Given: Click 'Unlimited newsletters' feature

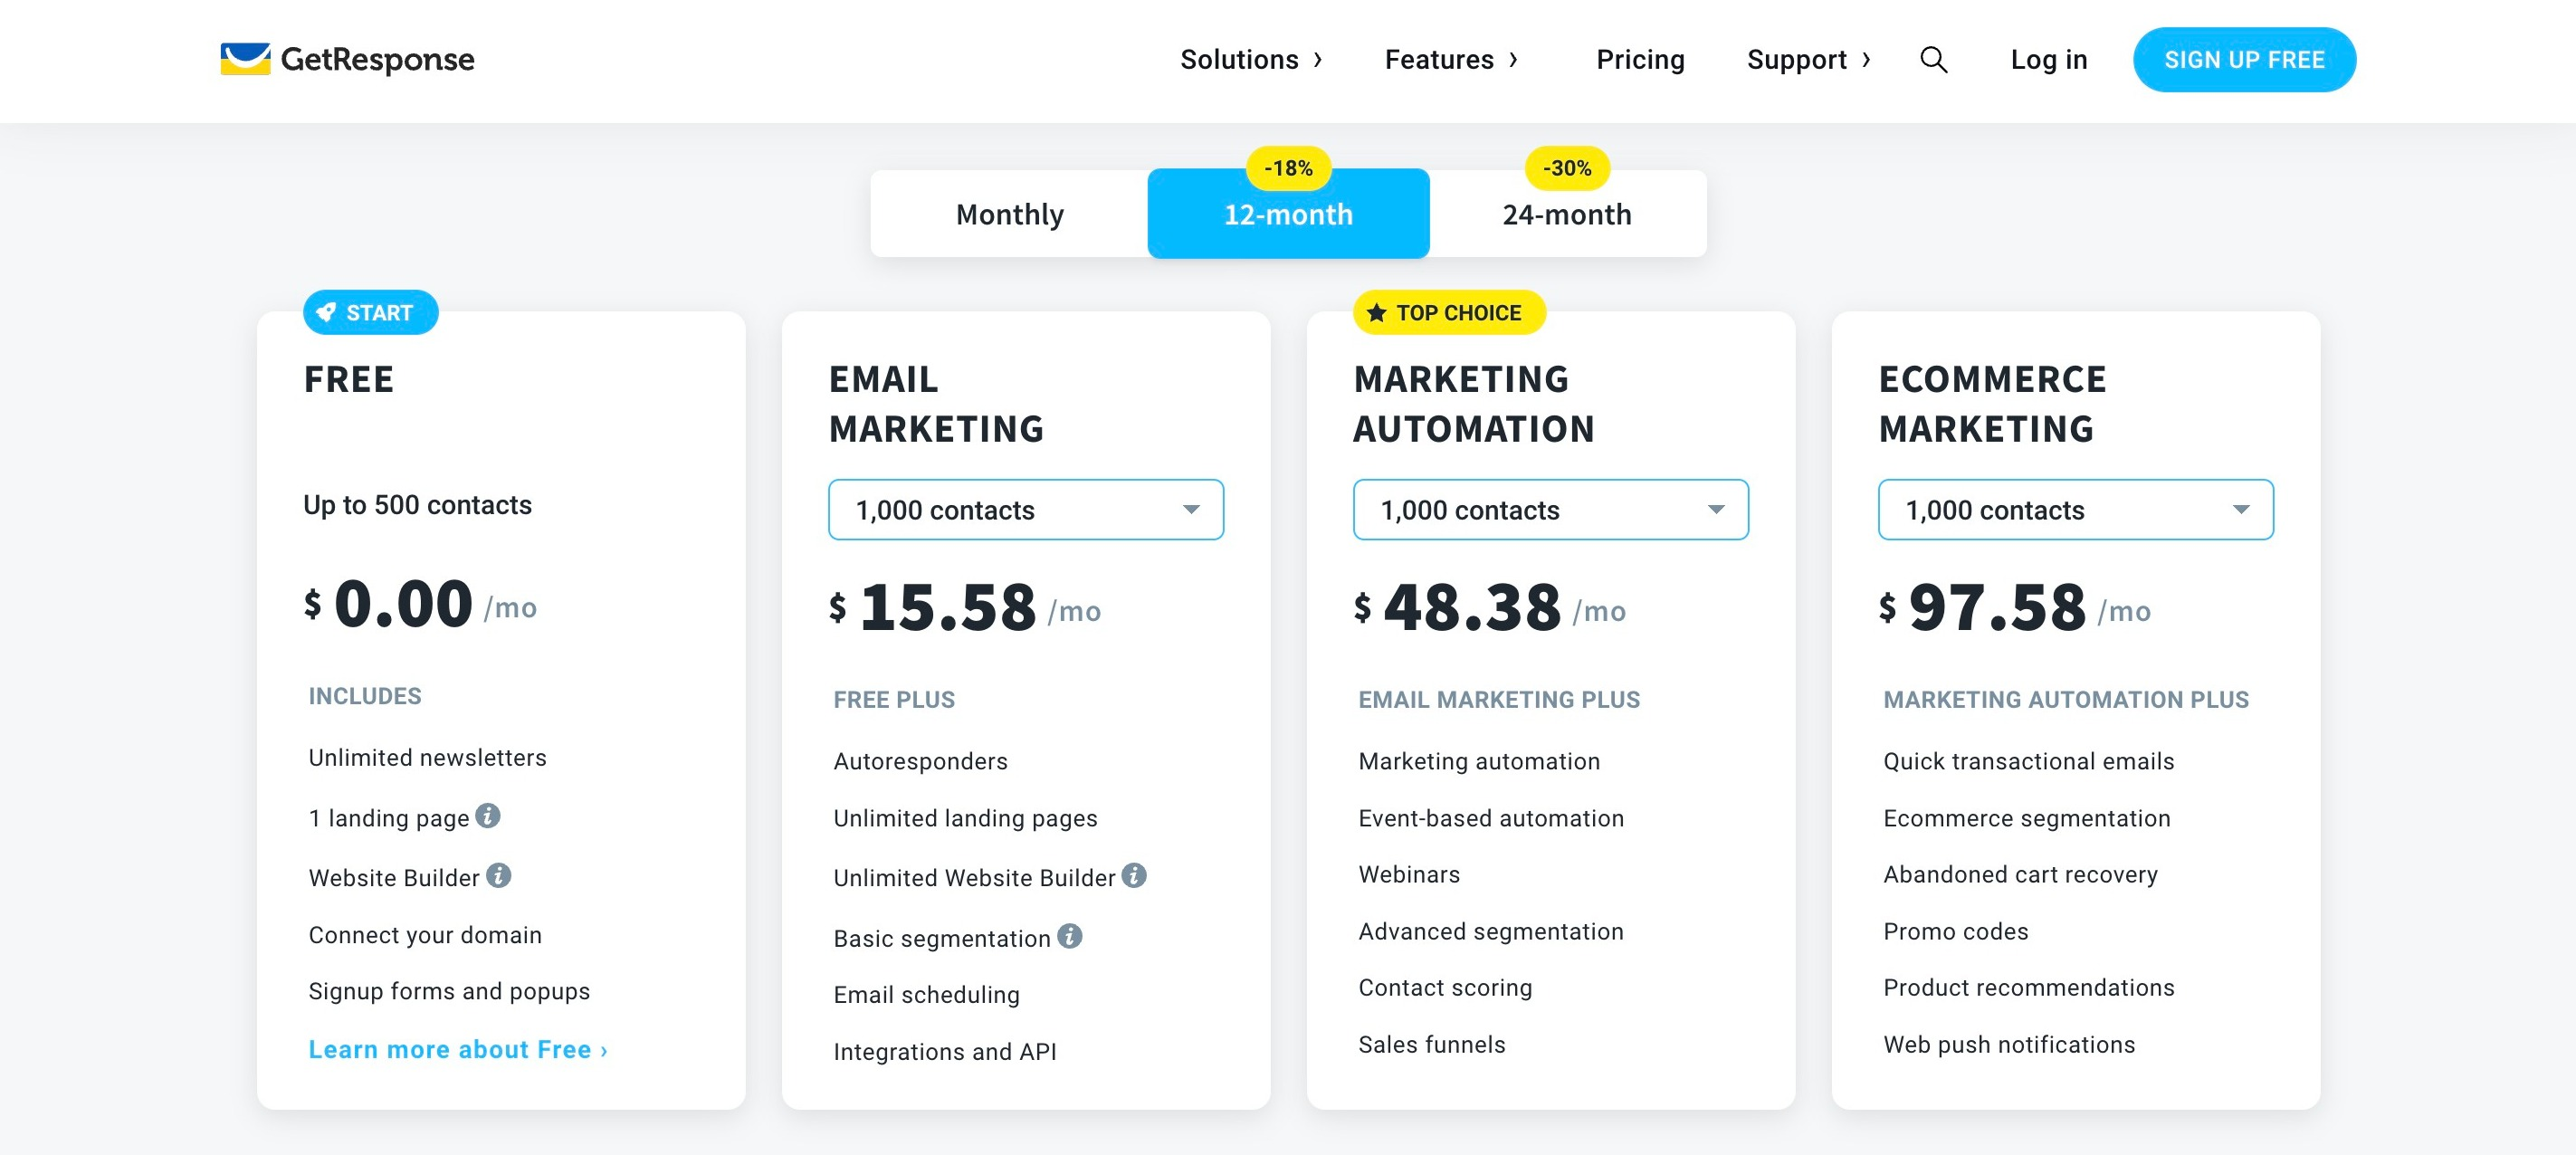Looking at the screenshot, I should (x=428, y=758).
